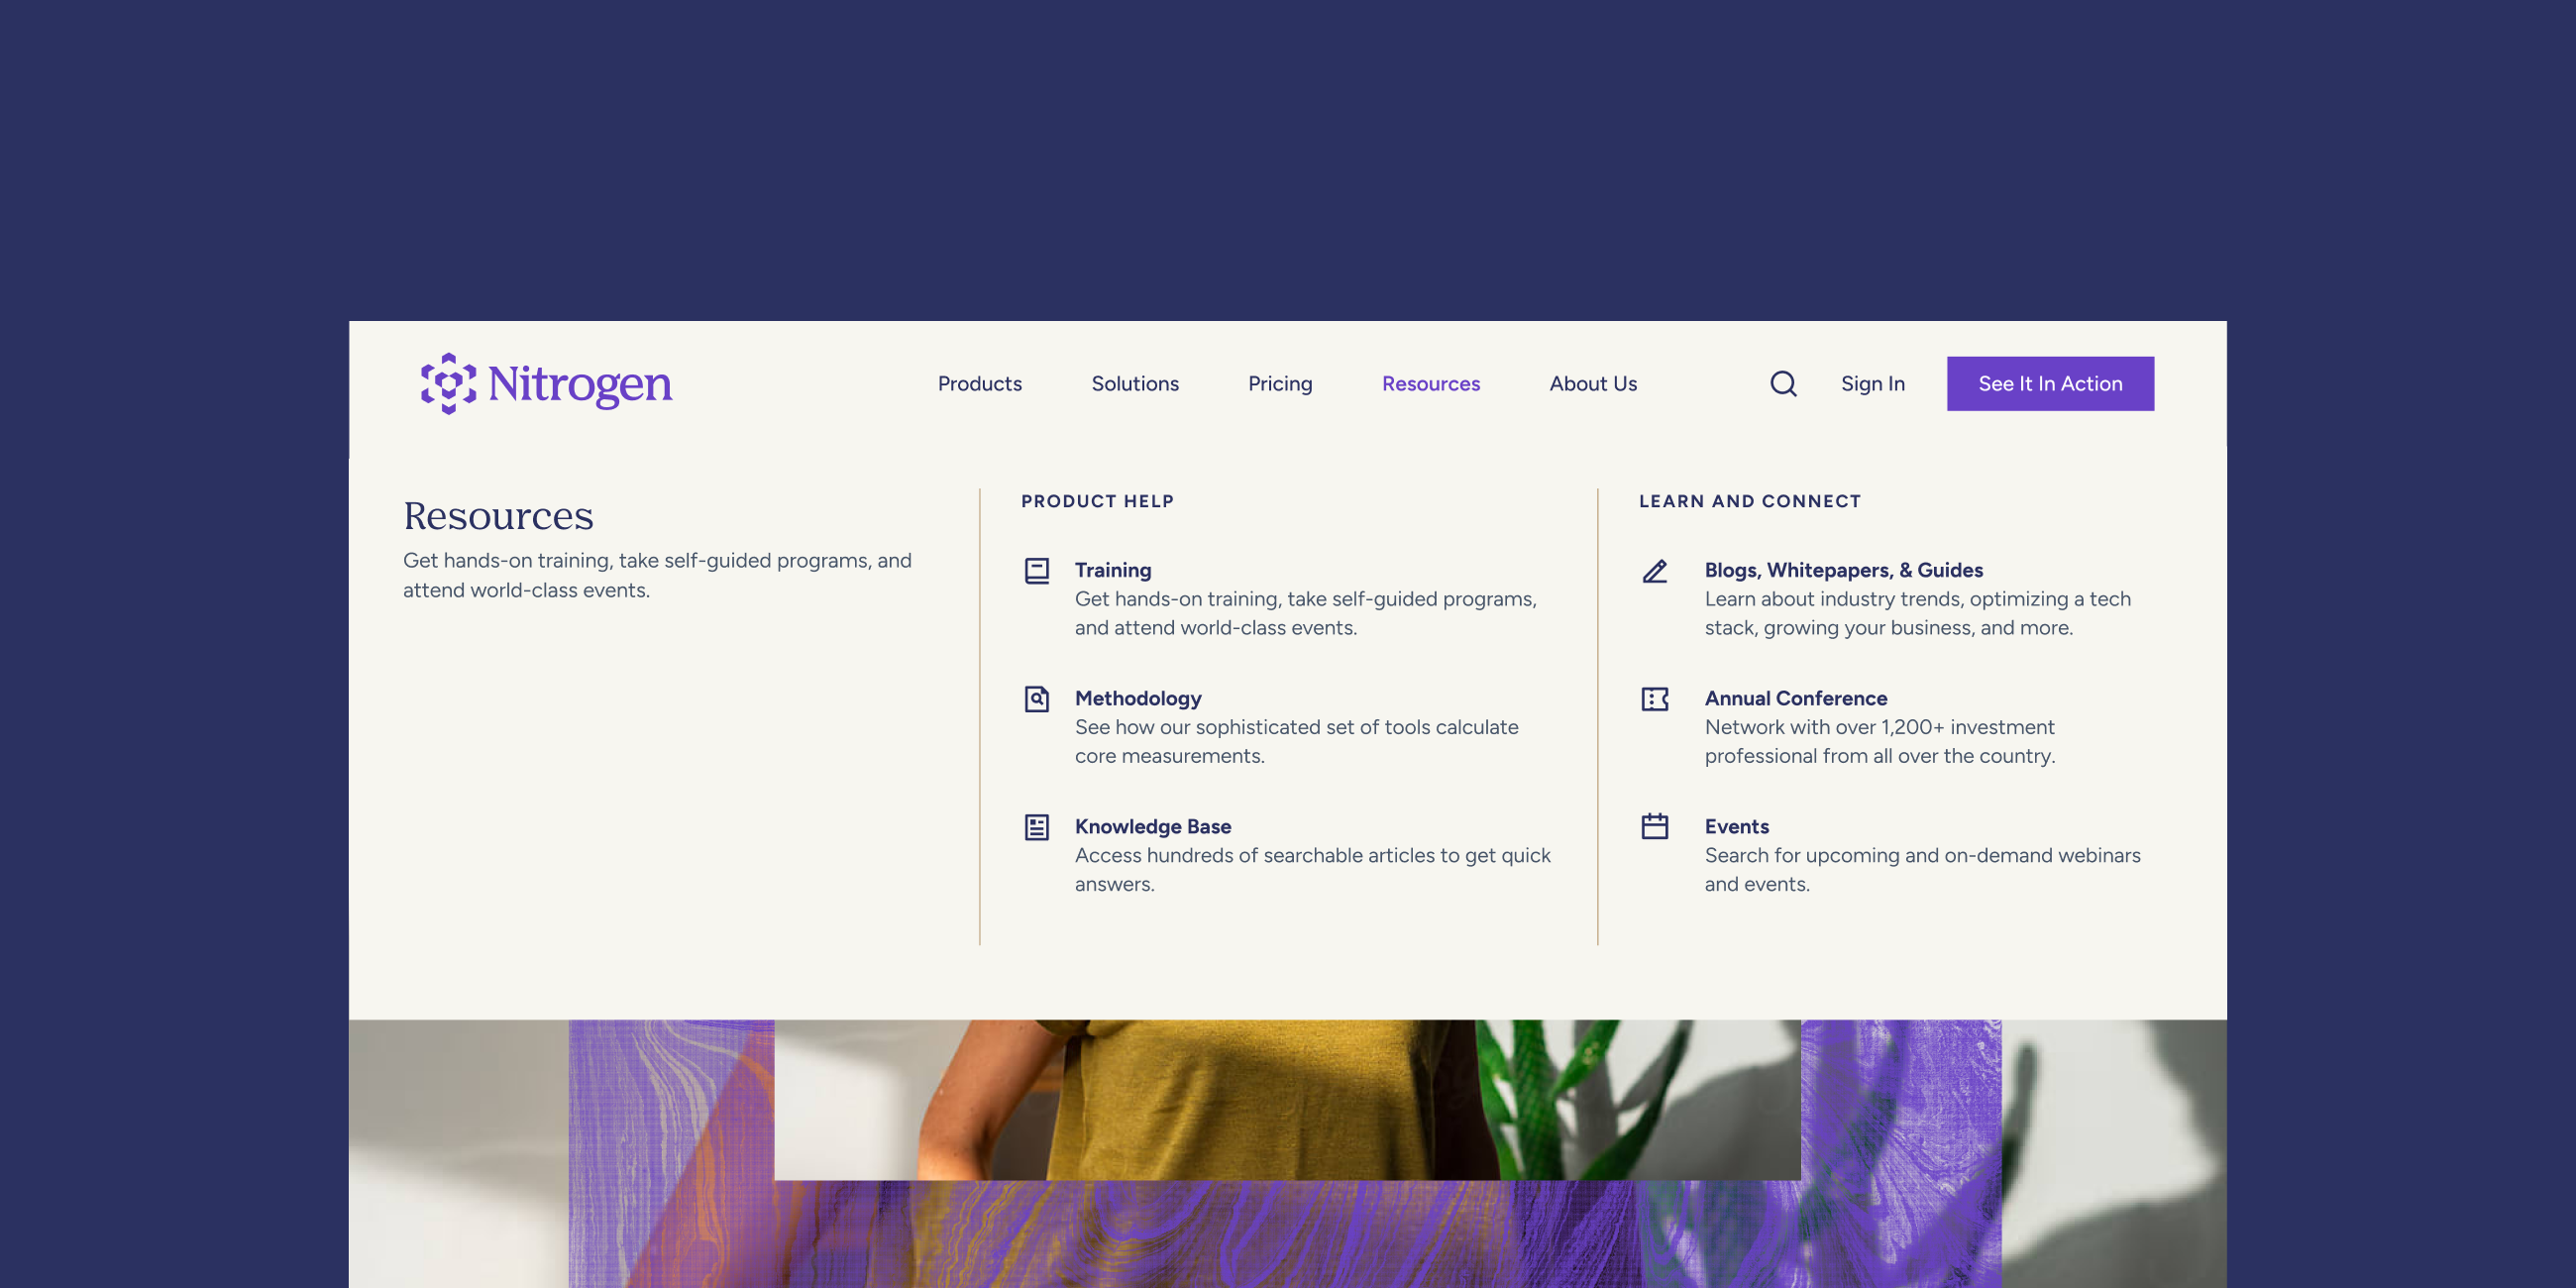This screenshot has height=1288, width=2576.
Task: Open Blogs, Whitepapers, & Guides link
Action: 1843,570
